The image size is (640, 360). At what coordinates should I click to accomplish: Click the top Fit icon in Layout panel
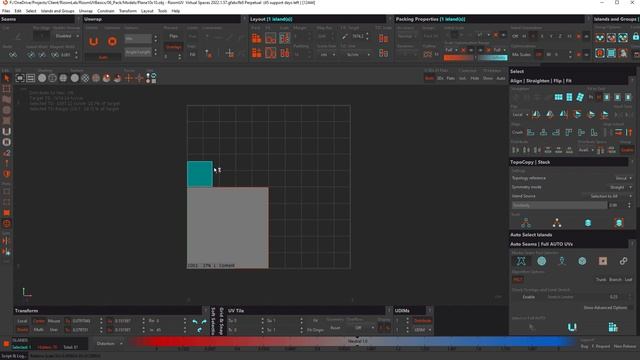270,39
